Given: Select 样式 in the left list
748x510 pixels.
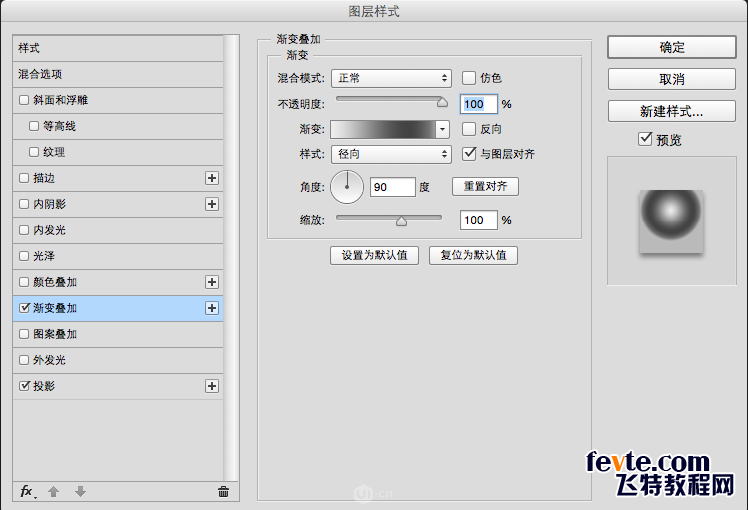Looking at the screenshot, I should [118, 48].
